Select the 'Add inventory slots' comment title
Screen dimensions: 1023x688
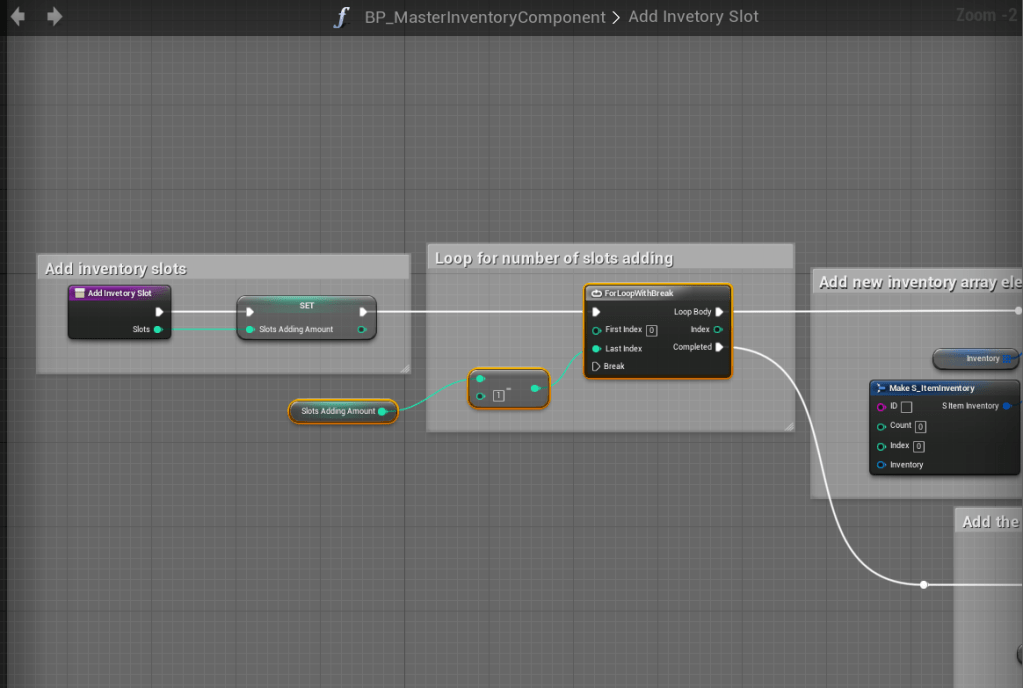click(116, 268)
